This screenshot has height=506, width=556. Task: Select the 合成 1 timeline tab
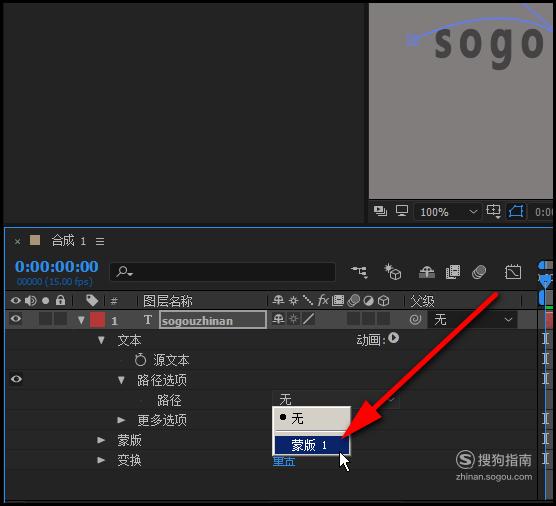click(x=69, y=241)
